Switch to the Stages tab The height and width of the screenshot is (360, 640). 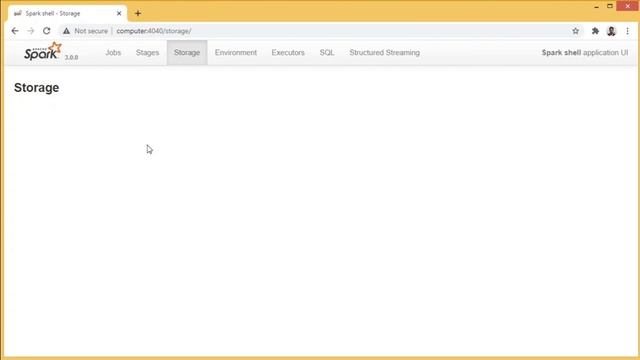147,53
